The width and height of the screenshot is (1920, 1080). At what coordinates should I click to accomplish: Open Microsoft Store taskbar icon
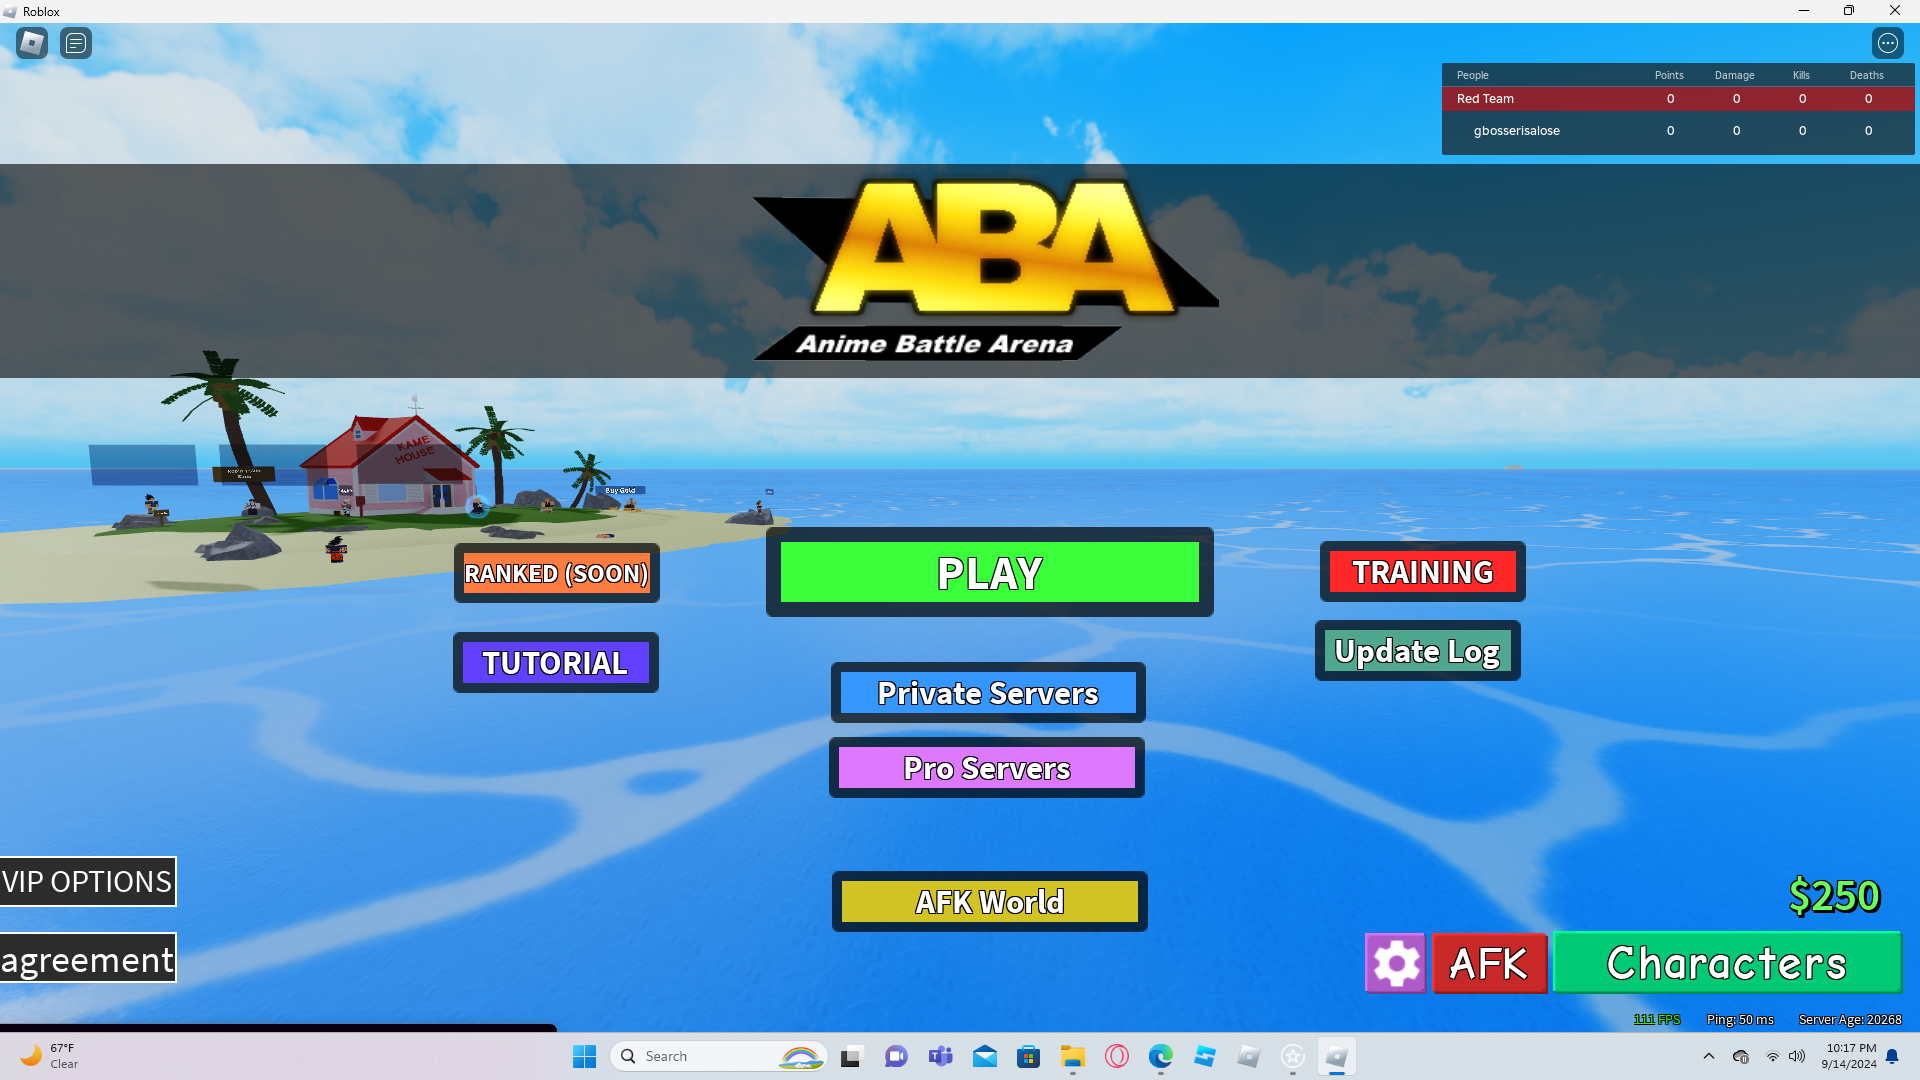[1028, 1056]
